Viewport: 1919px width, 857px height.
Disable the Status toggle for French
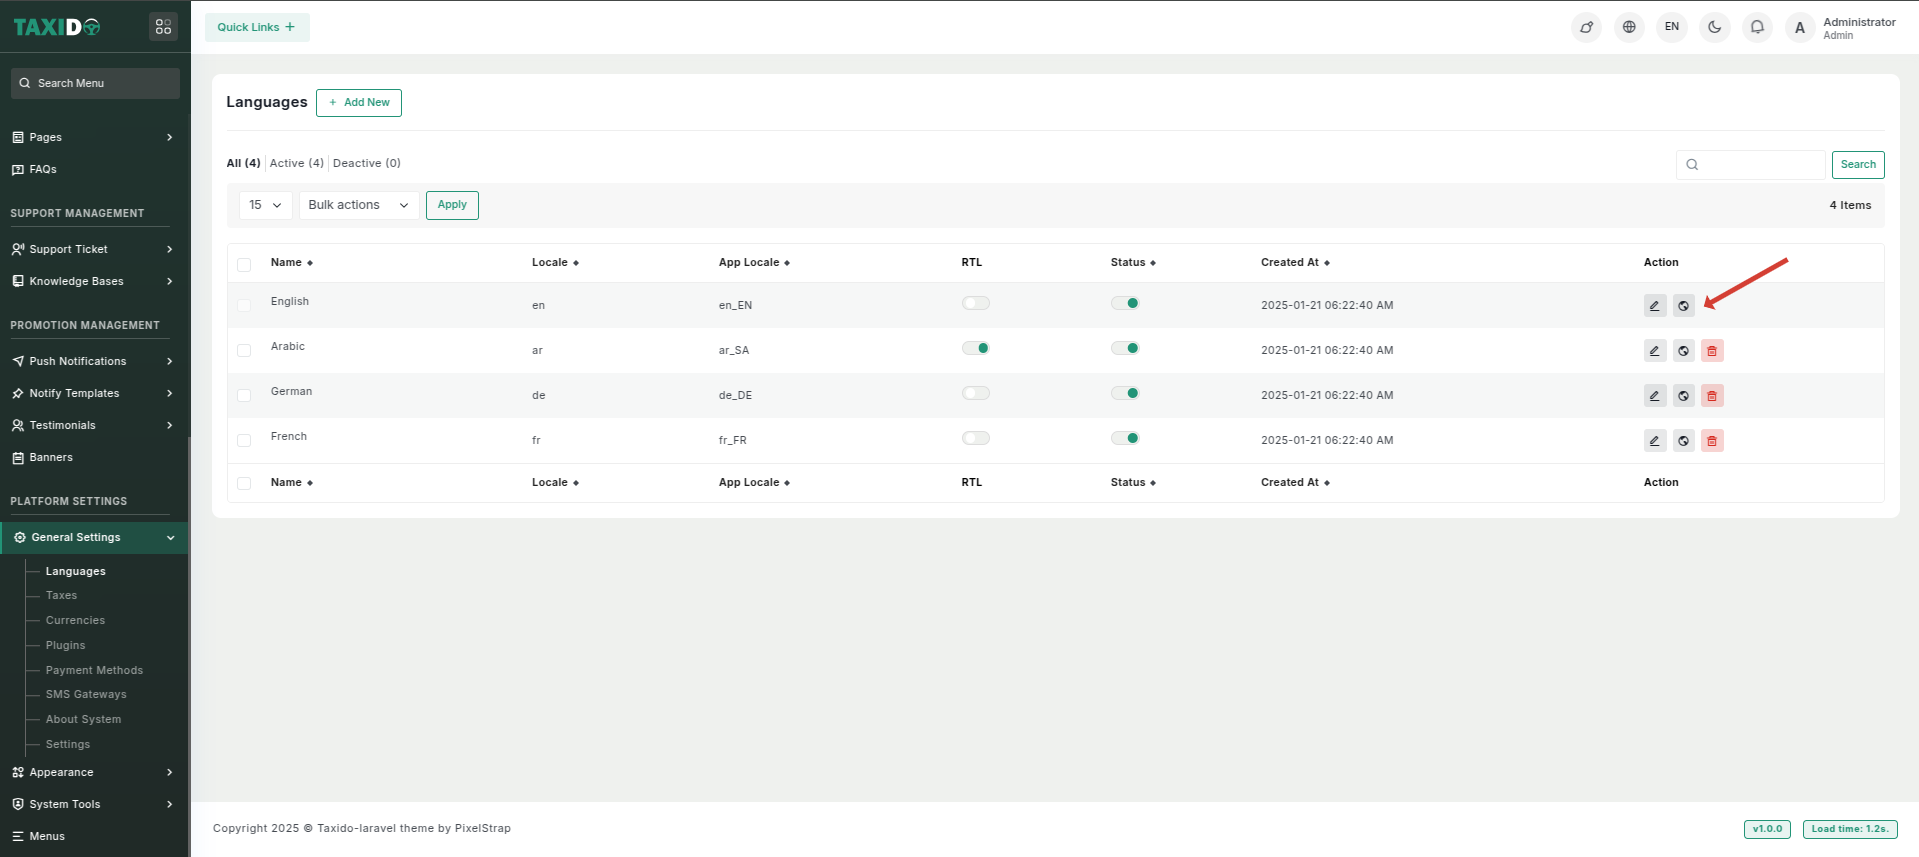point(1125,438)
